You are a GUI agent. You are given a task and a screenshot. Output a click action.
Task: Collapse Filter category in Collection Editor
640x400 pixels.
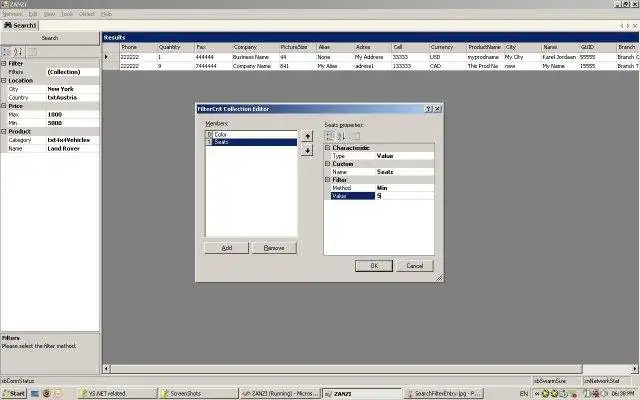(x=327, y=180)
